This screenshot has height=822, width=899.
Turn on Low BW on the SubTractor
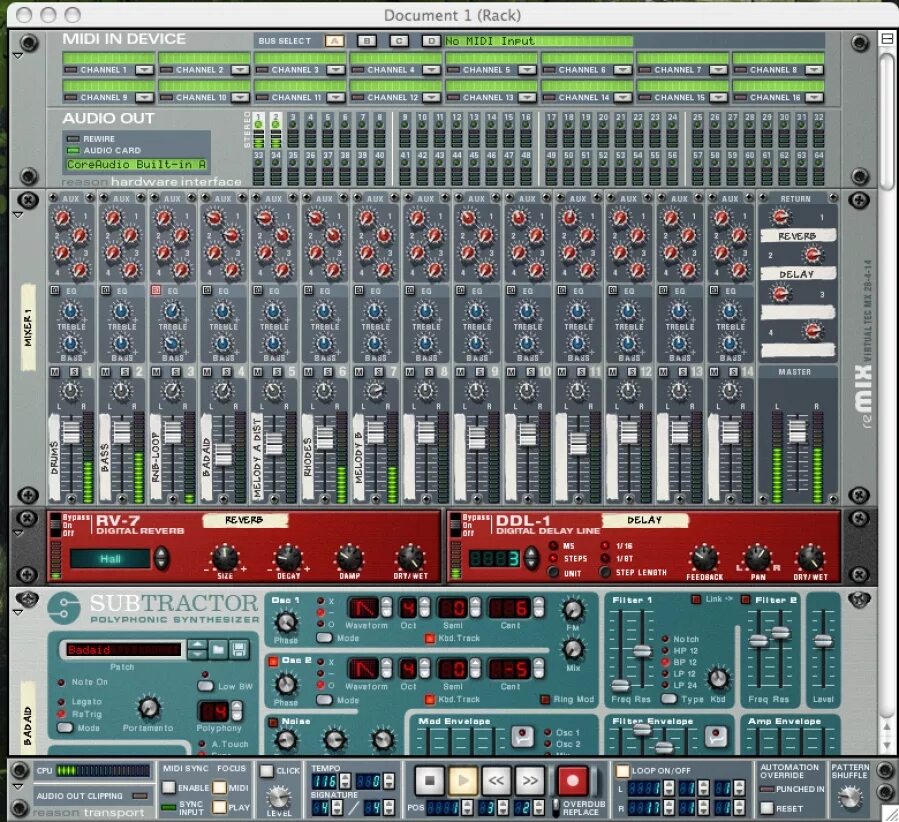pyautogui.click(x=206, y=686)
